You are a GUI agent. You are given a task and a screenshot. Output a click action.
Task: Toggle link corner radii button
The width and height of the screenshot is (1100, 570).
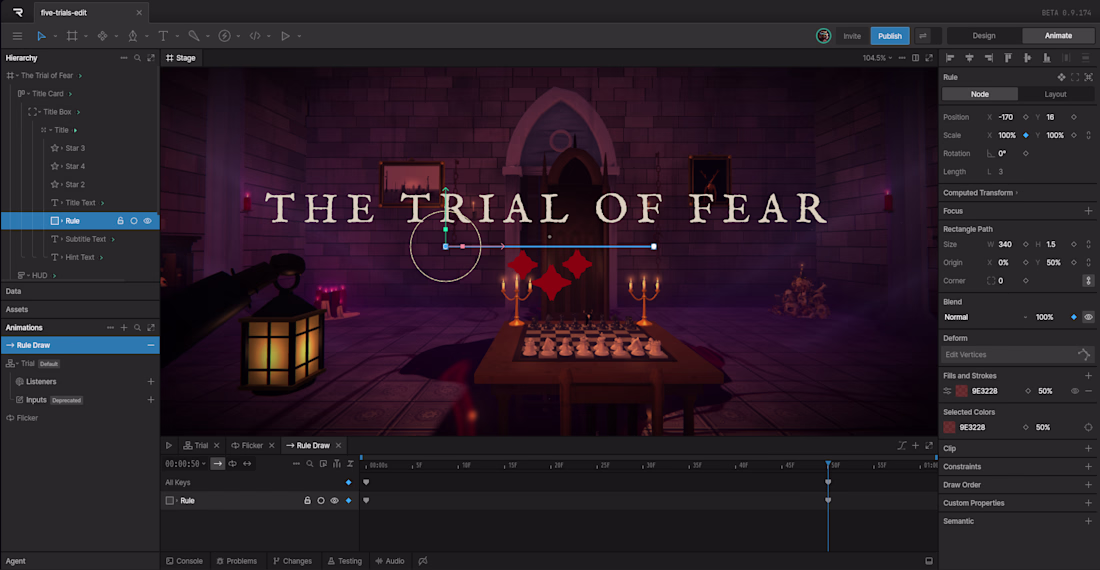coord(1088,280)
